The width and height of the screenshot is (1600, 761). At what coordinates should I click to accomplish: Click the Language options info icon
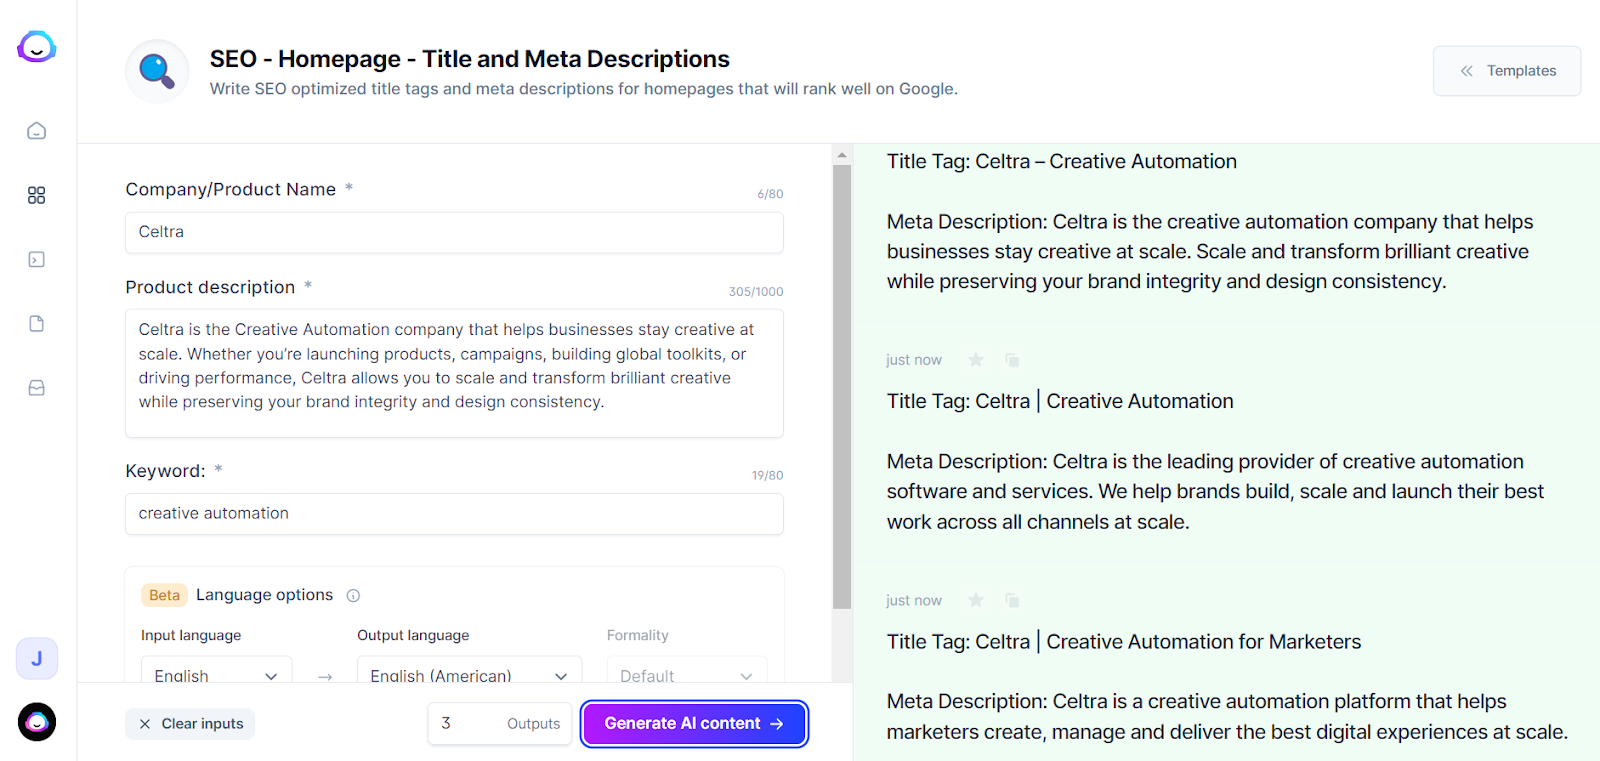(353, 596)
